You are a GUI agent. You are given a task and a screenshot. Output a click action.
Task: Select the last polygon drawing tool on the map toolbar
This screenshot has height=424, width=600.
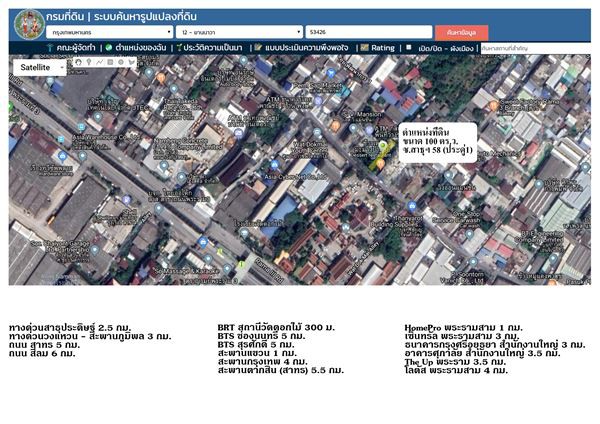click(132, 62)
